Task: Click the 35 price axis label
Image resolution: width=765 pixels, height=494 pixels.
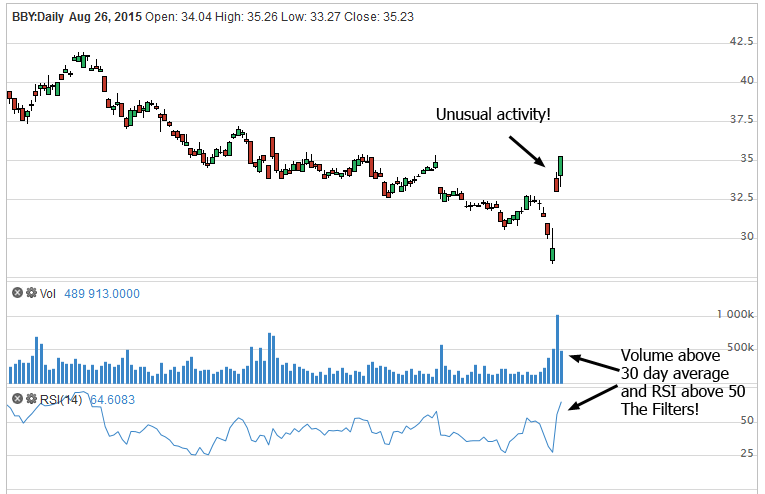Action: click(747, 158)
